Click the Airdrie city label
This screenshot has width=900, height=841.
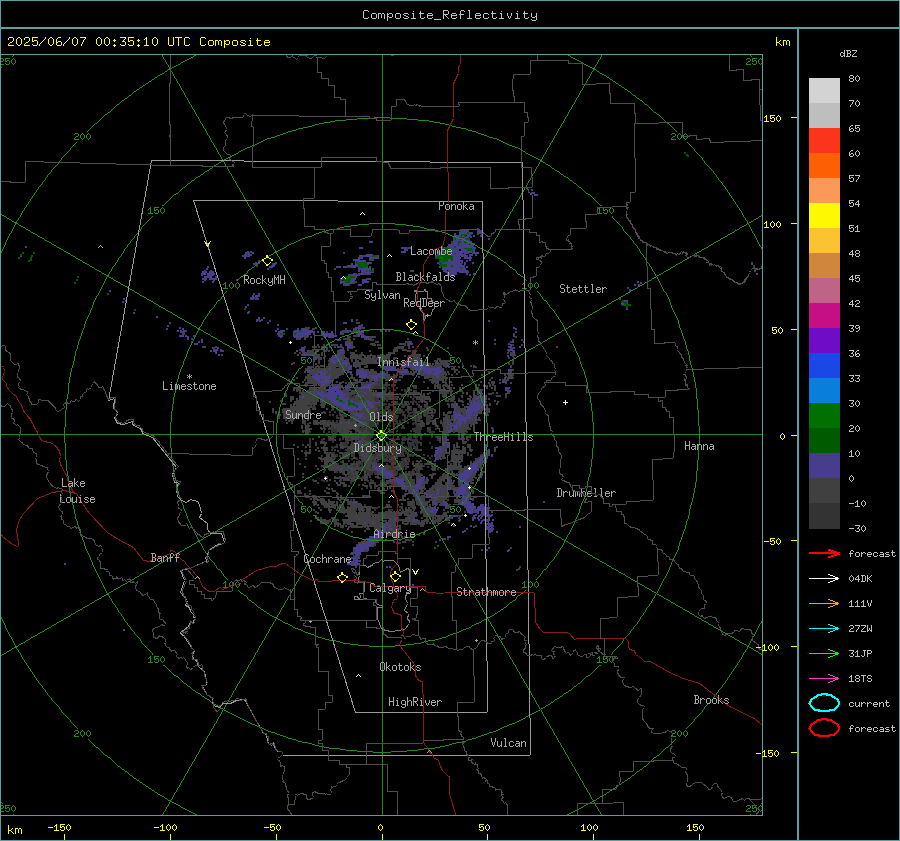pyautogui.click(x=394, y=534)
